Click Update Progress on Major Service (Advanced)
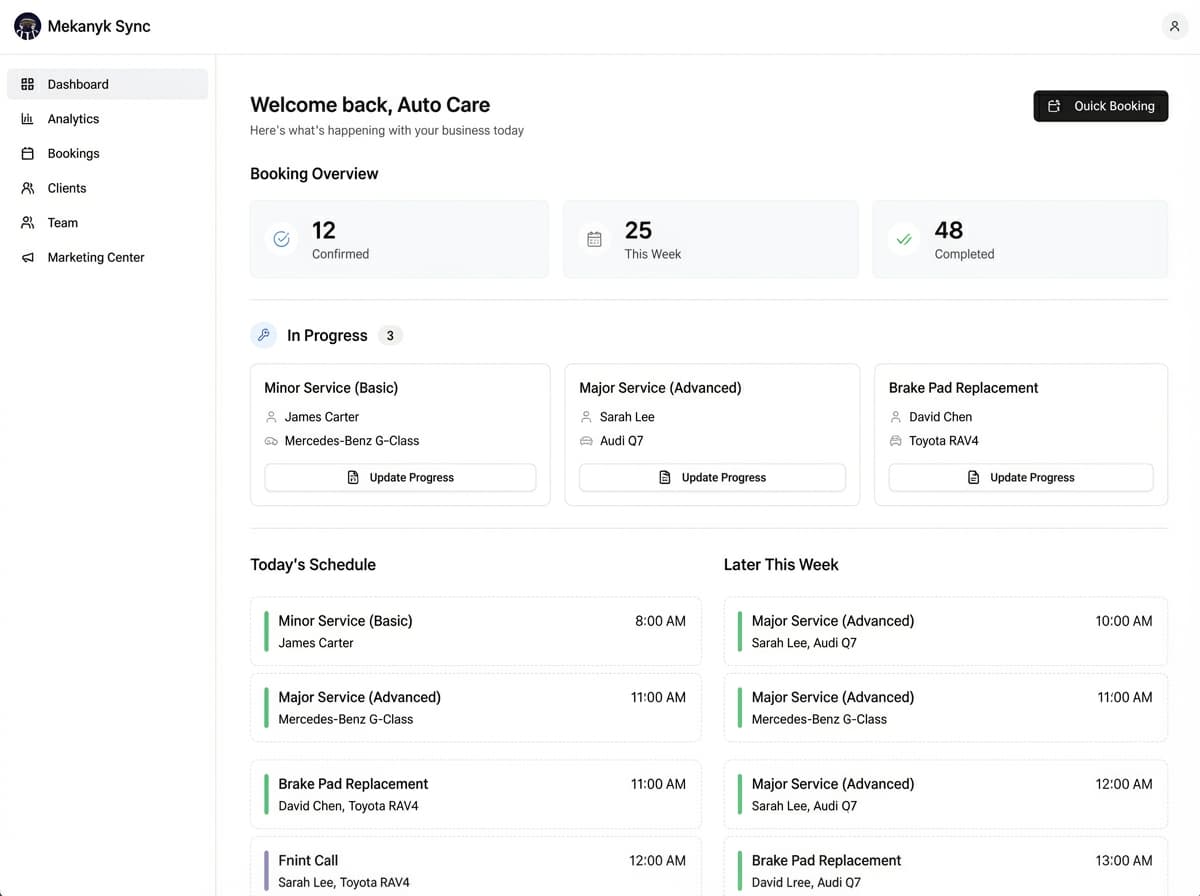Image resolution: width=1200 pixels, height=896 pixels. click(712, 477)
